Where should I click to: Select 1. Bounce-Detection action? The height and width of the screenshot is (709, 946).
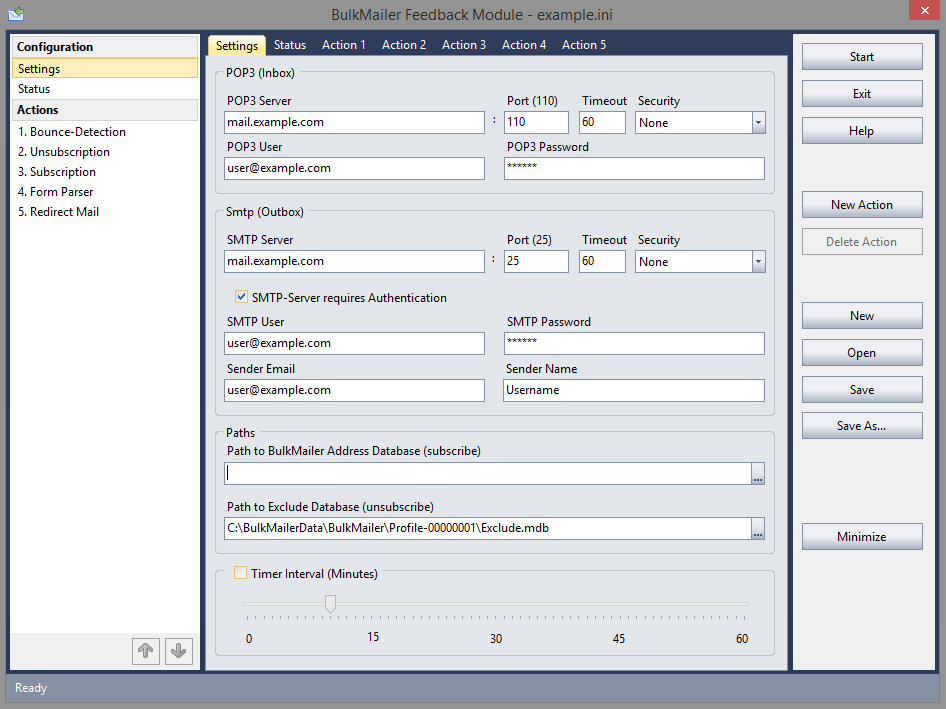[x=104, y=132]
